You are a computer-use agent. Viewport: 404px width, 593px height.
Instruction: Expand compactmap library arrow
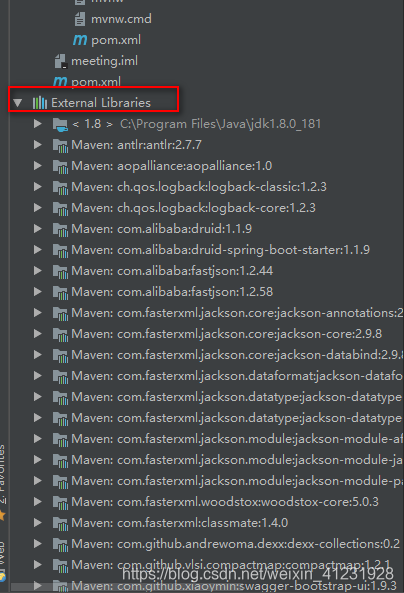(x=37, y=564)
